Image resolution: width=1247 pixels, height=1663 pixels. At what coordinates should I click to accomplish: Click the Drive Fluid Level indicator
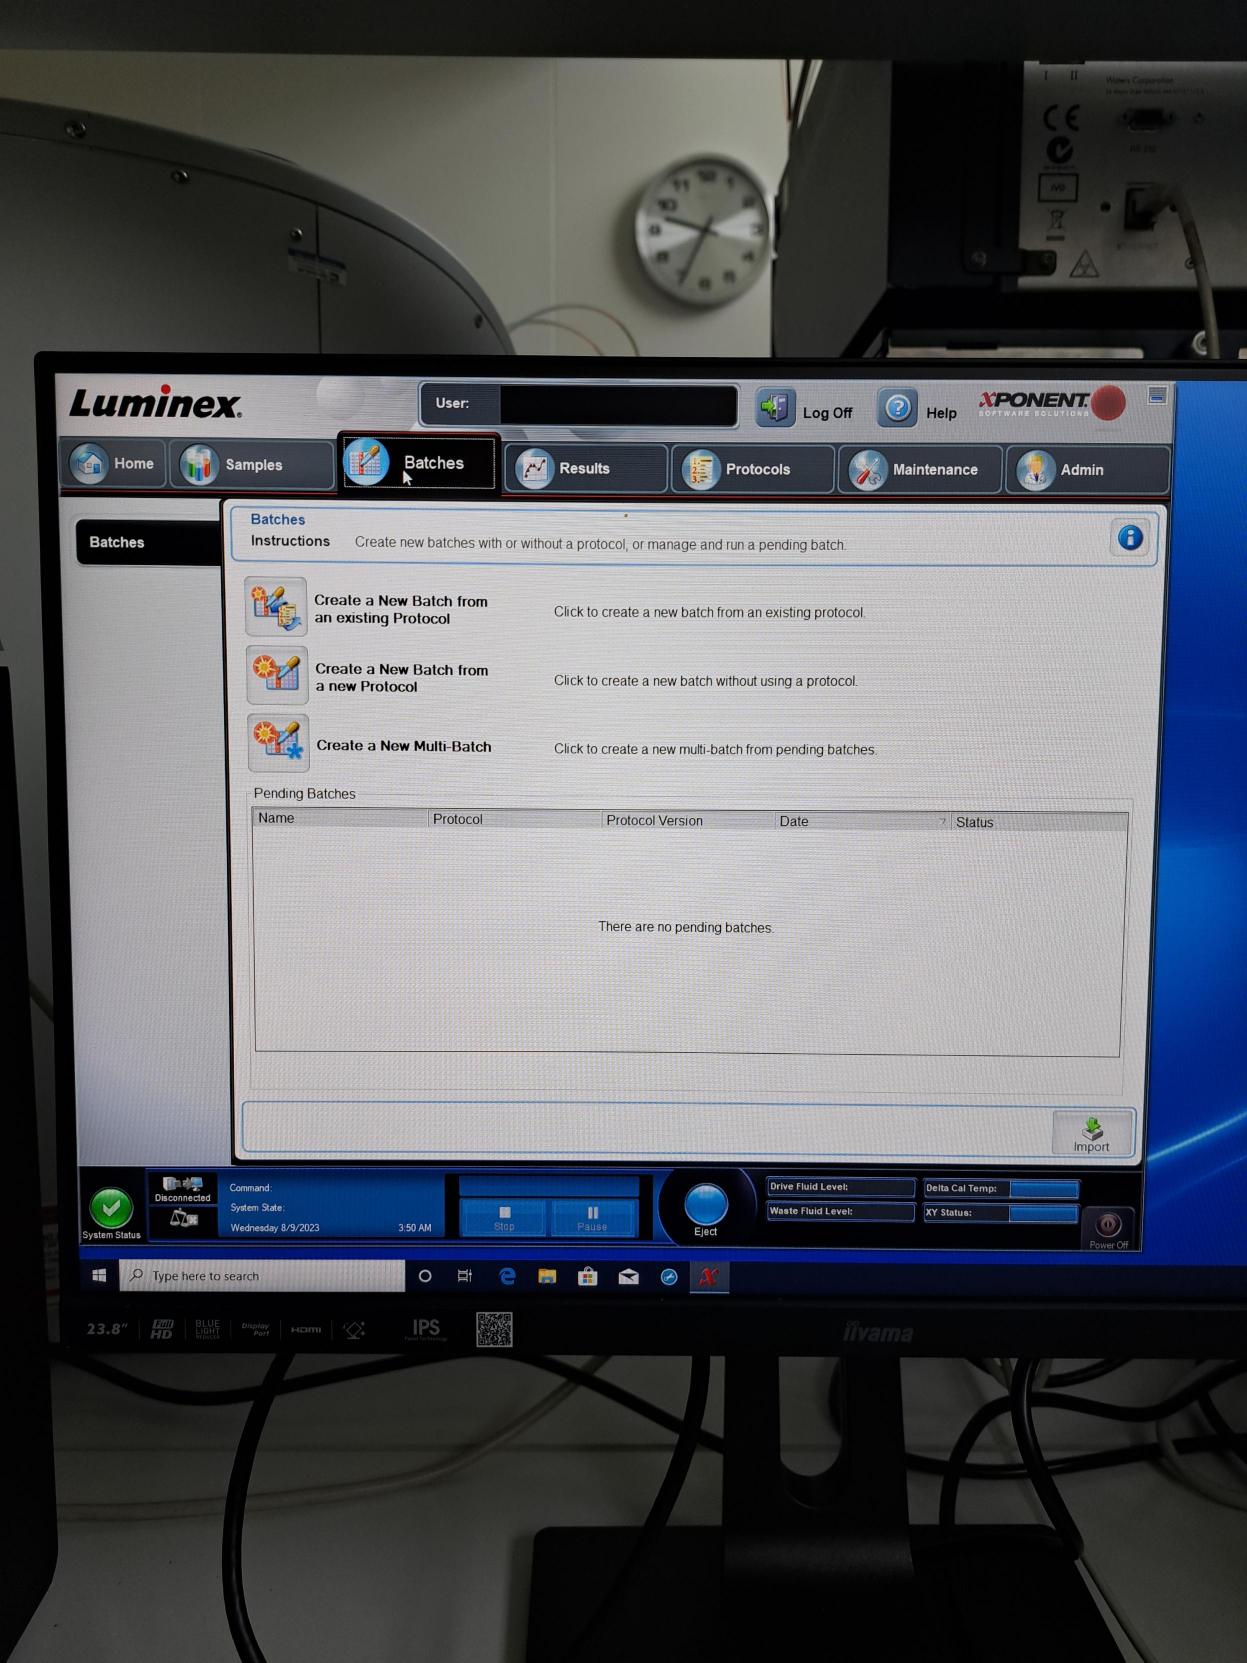point(840,1187)
